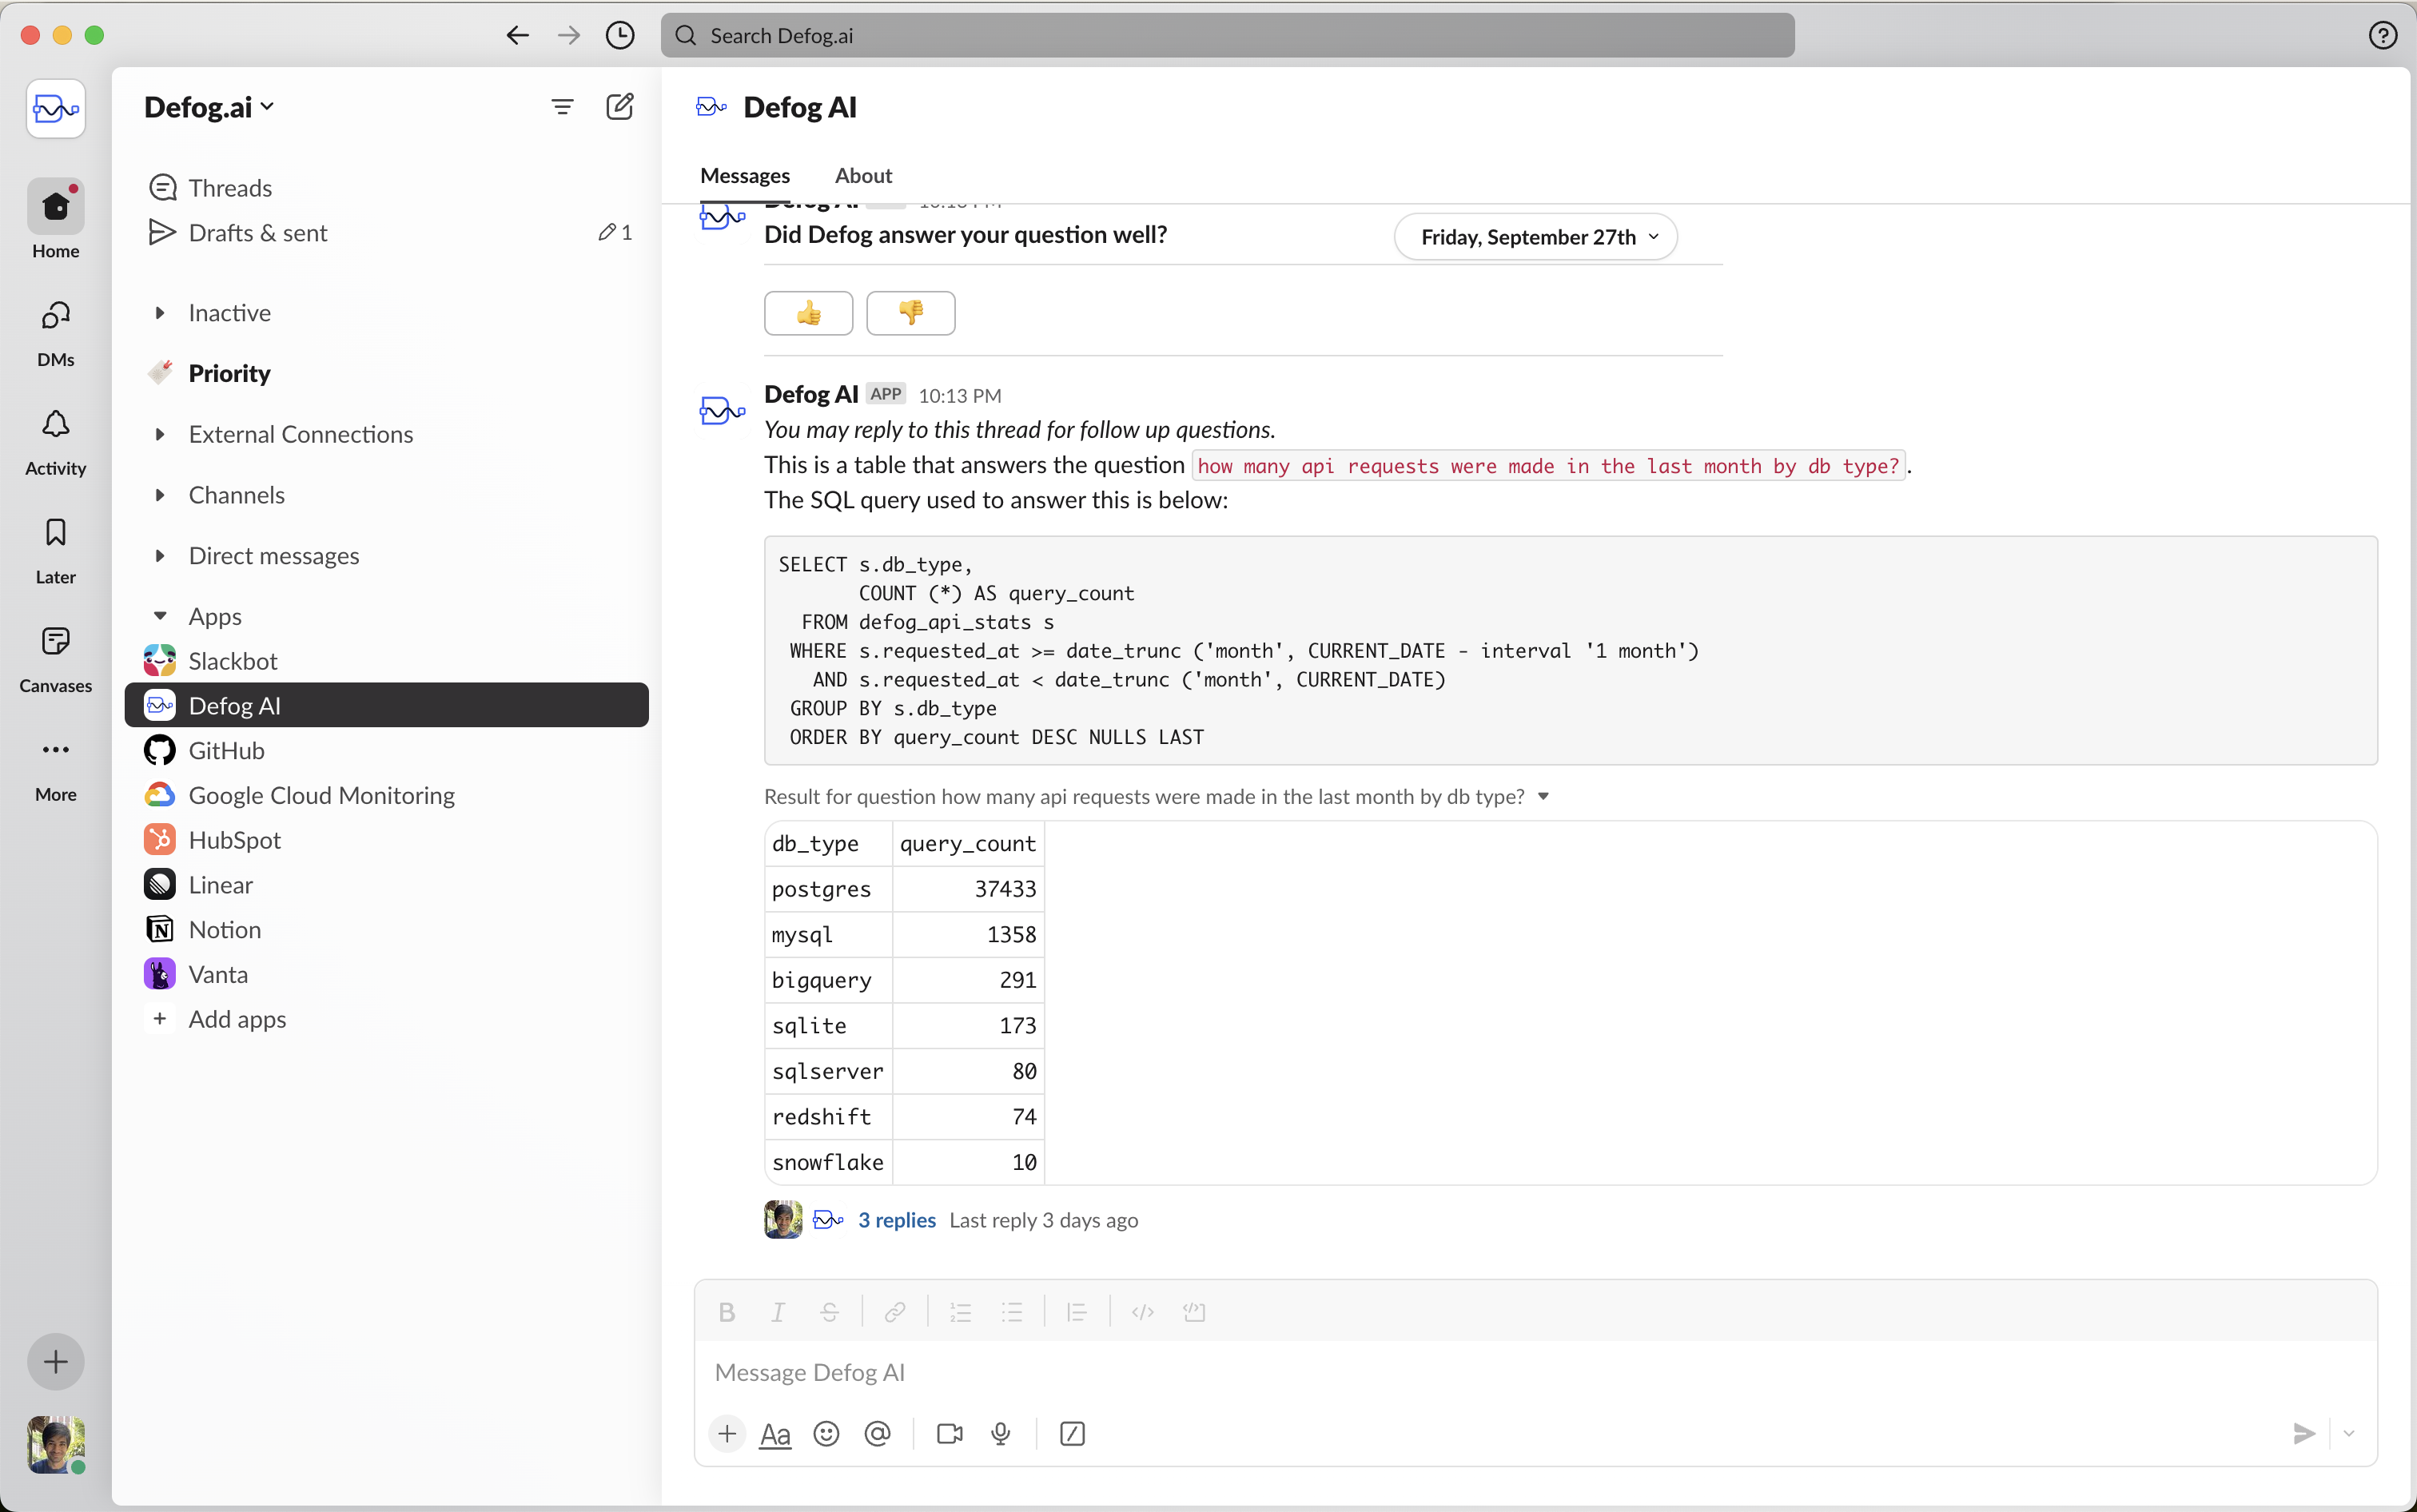Click the thumbs up reaction button
The image size is (2417, 1512).
pos(808,313)
